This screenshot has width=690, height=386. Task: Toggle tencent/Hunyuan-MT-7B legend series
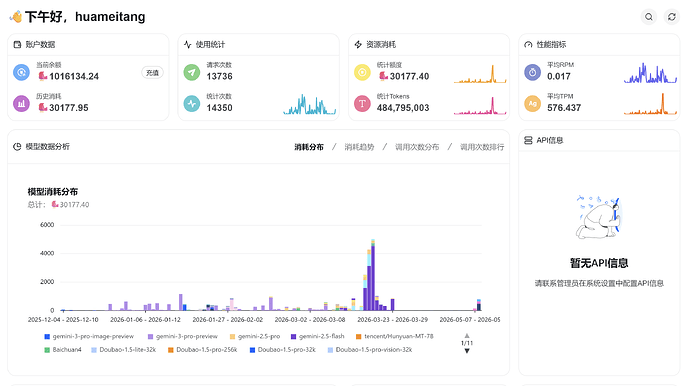395,337
